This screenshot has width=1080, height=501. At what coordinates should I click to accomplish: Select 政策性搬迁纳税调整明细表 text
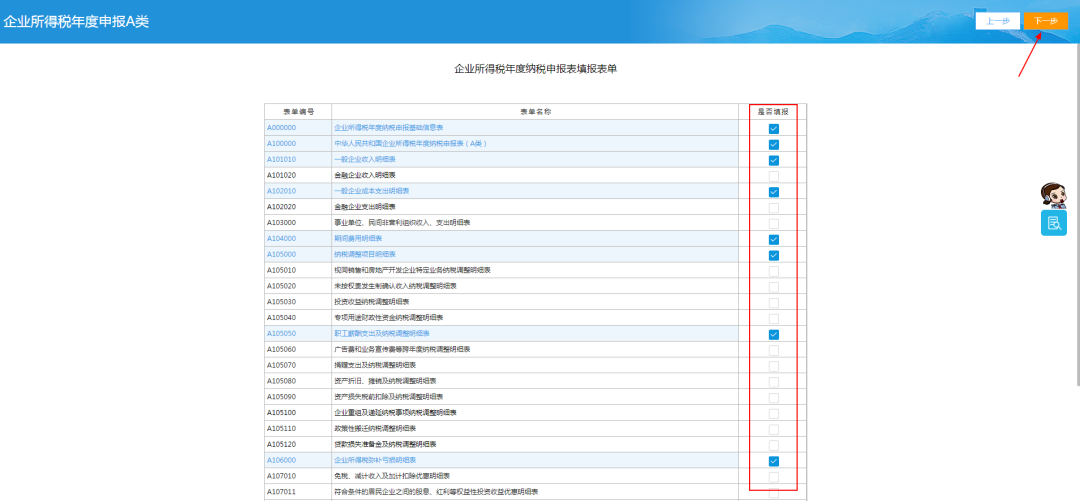pyautogui.click(x=375, y=429)
